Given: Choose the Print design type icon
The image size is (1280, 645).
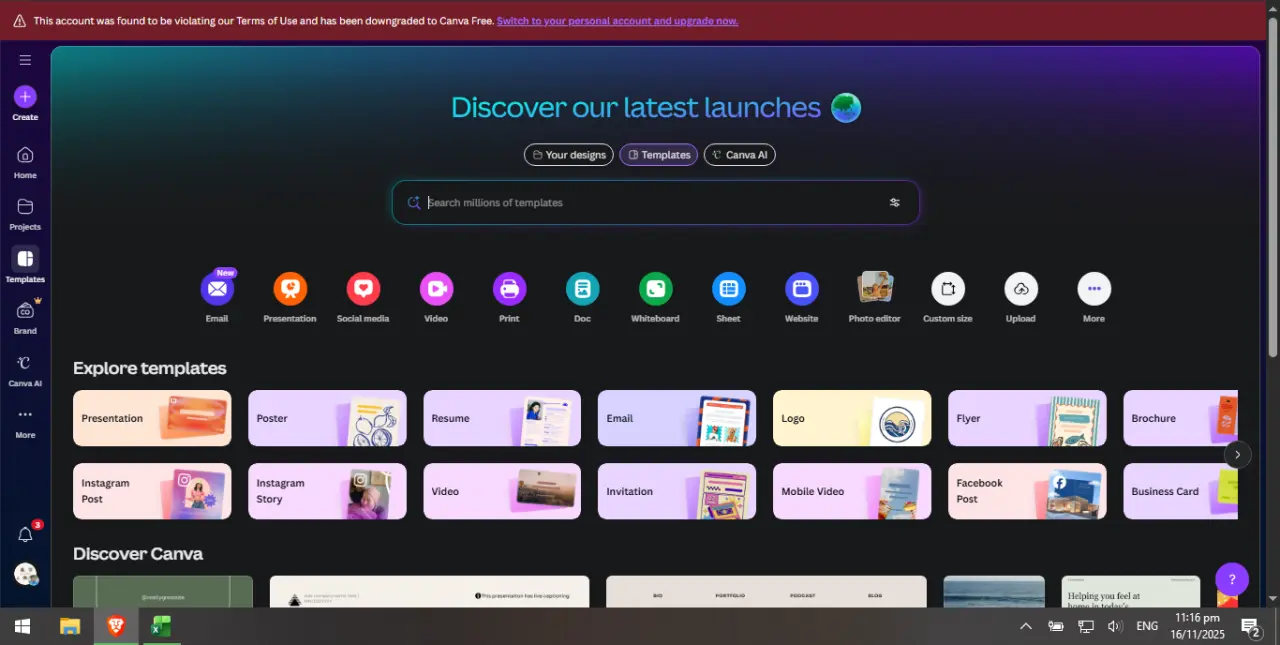Looking at the screenshot, I should tap(509, 289).
